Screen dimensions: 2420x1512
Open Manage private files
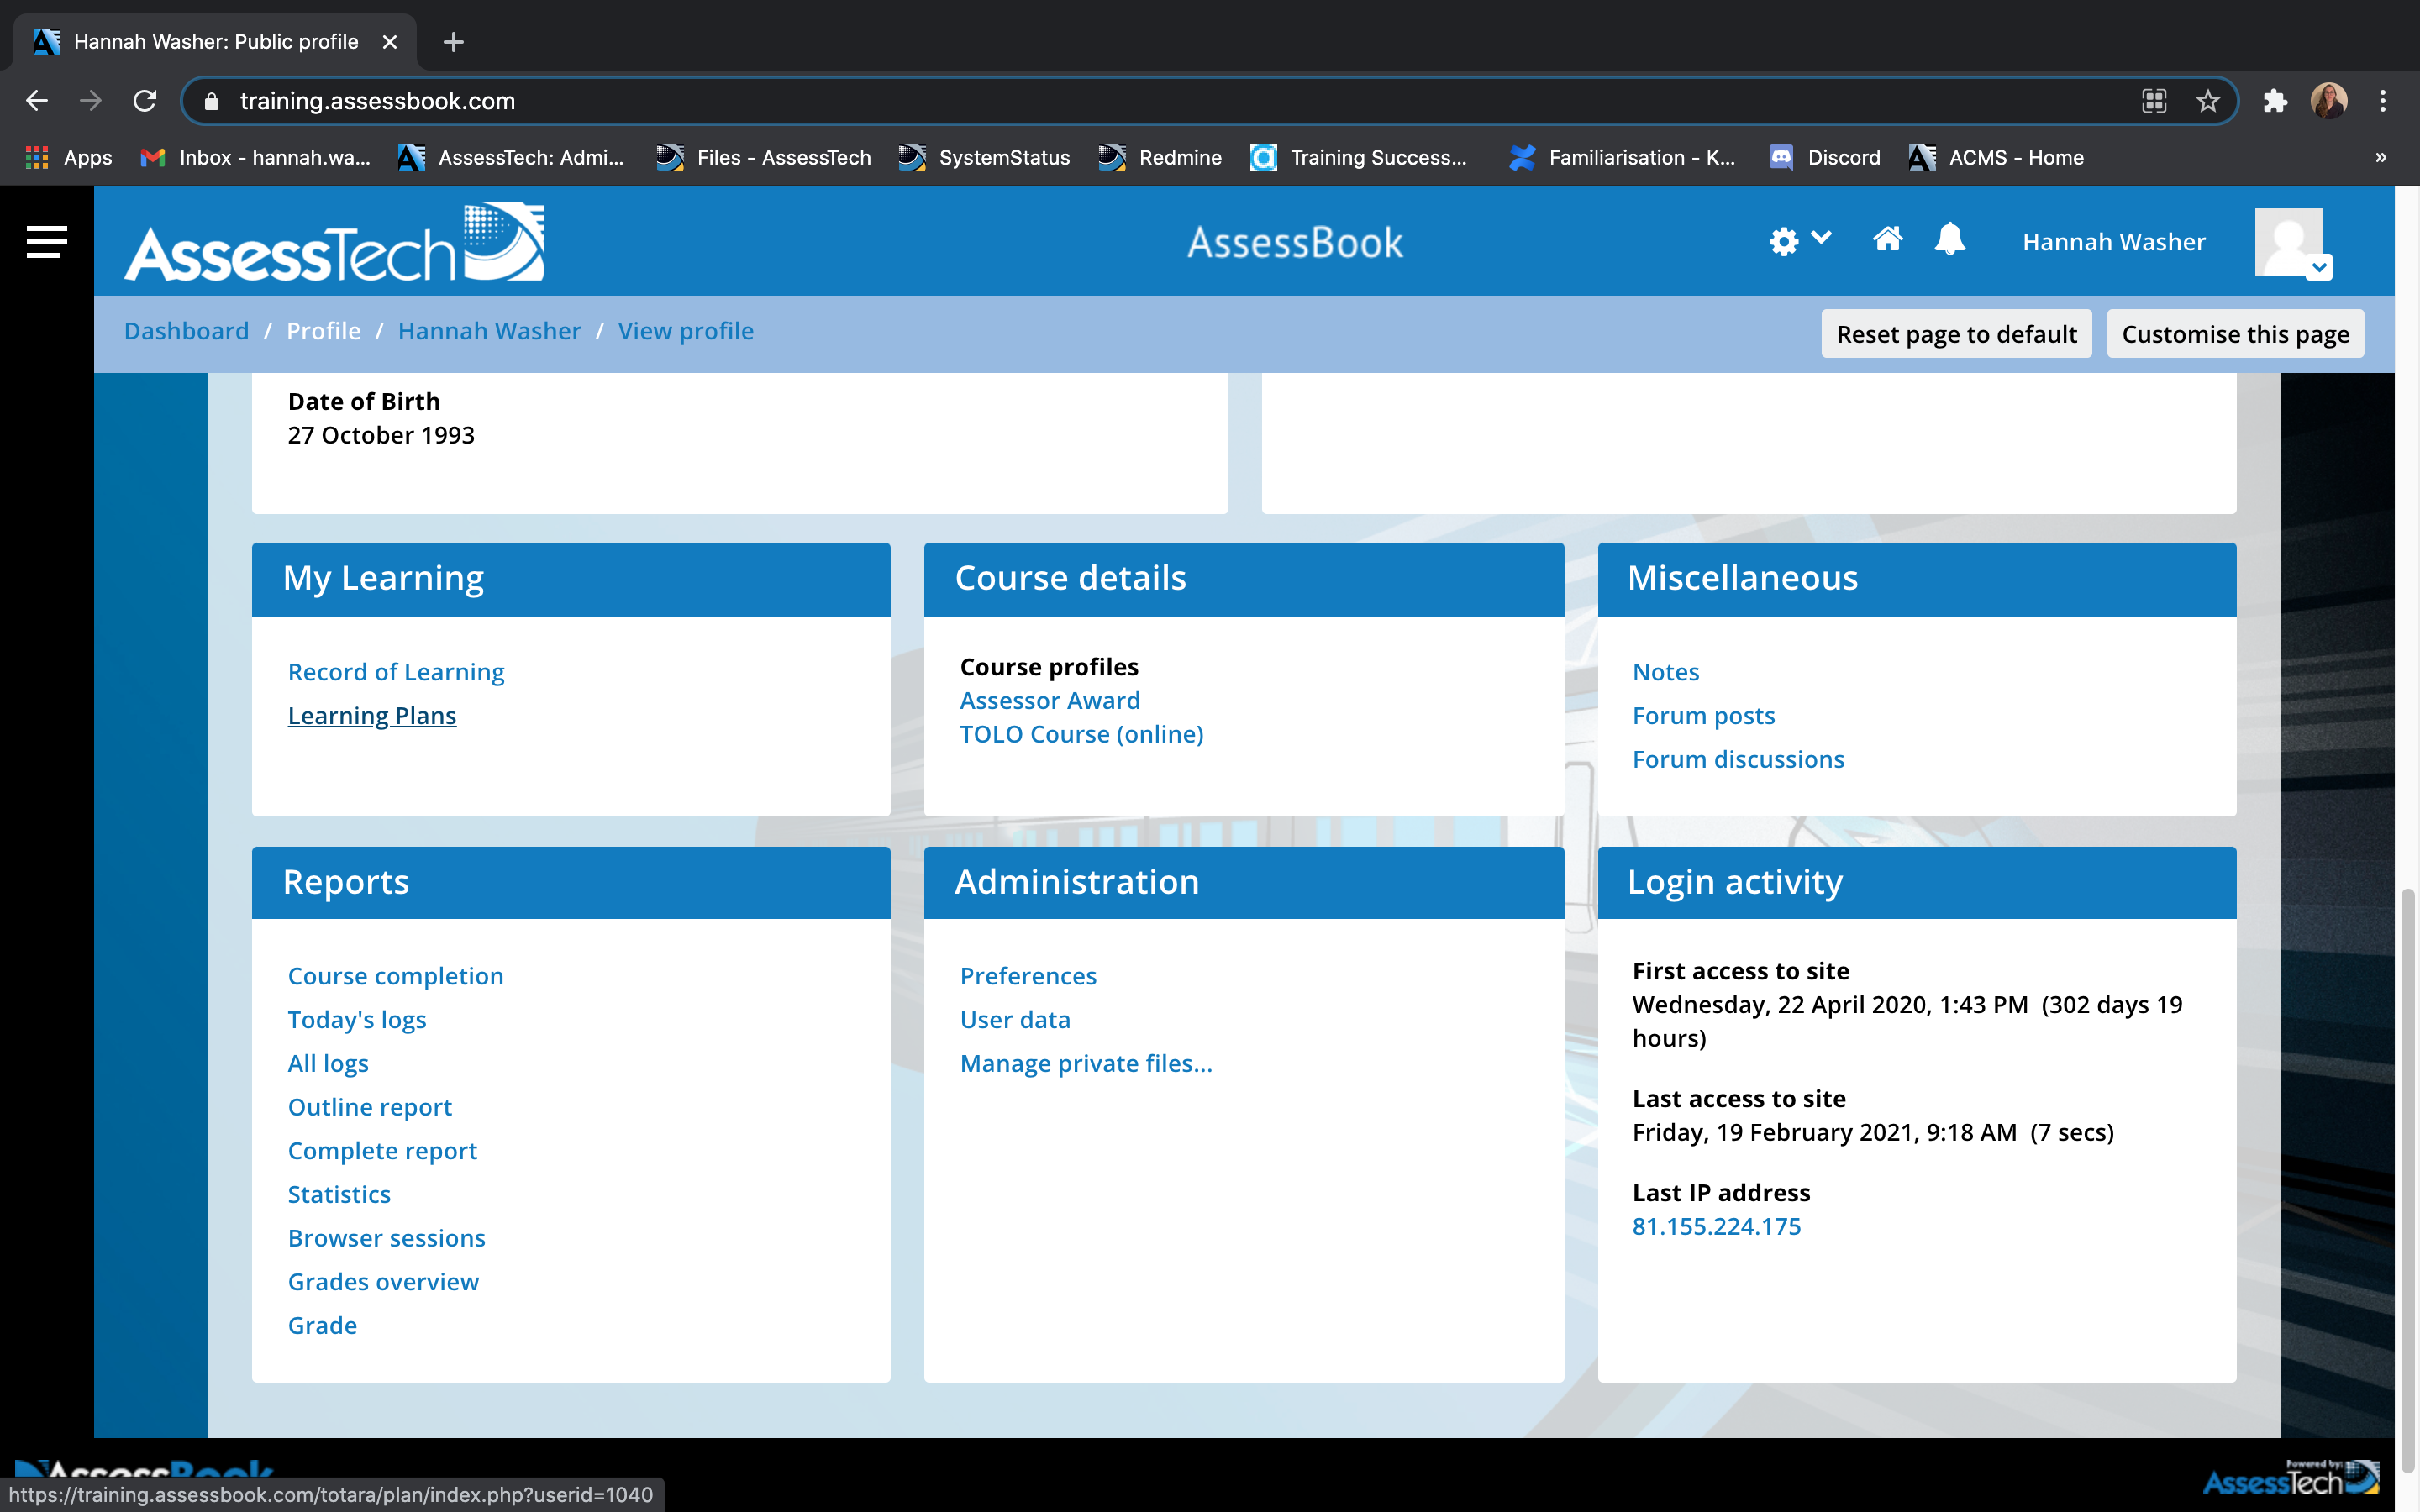pyautogui.click(x=1086, y=1064)
